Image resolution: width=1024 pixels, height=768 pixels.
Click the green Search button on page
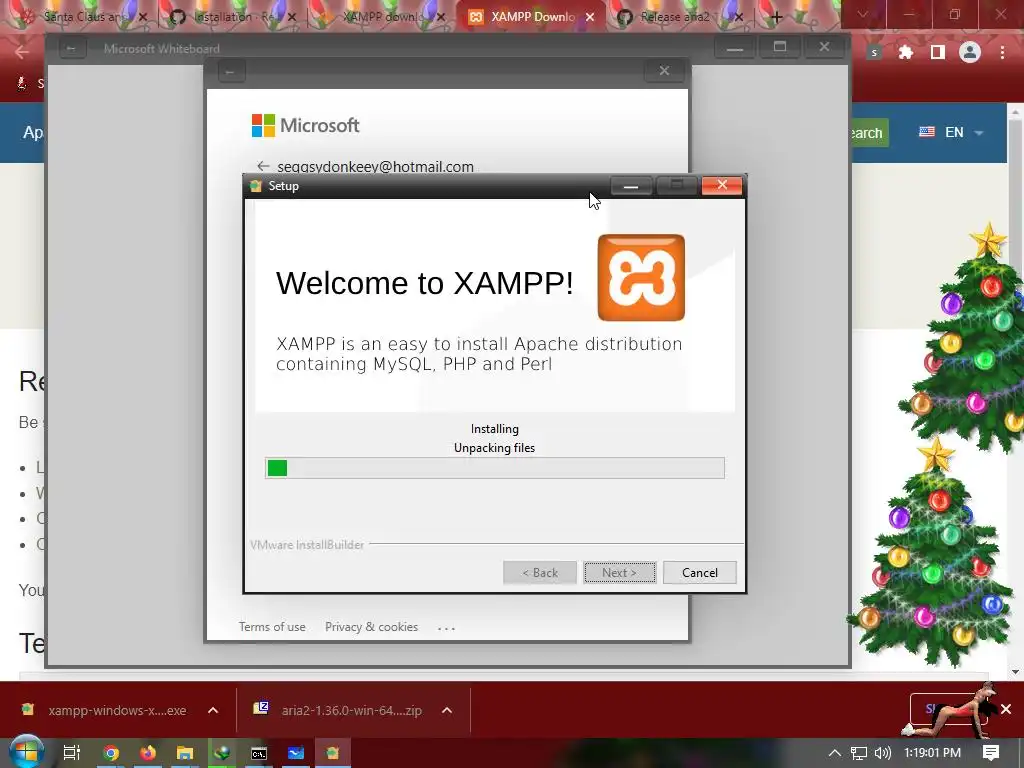pos(869,133)
